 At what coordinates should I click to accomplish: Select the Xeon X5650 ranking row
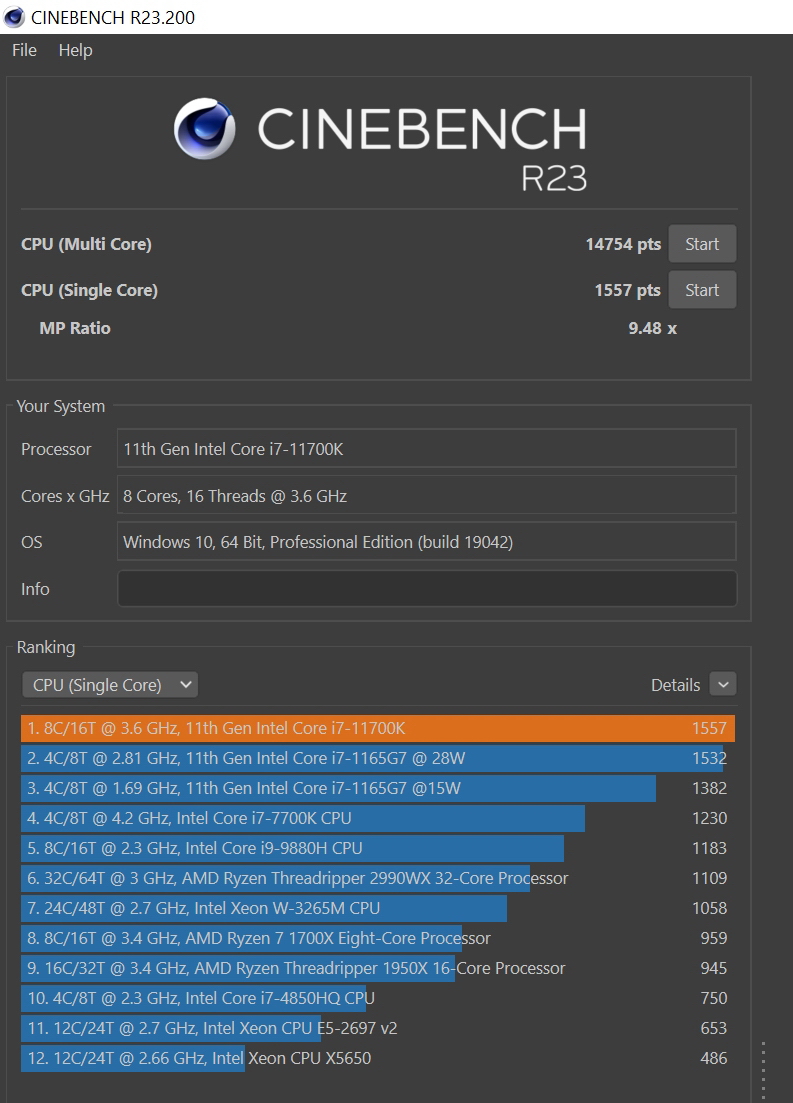click(377, 1058)
